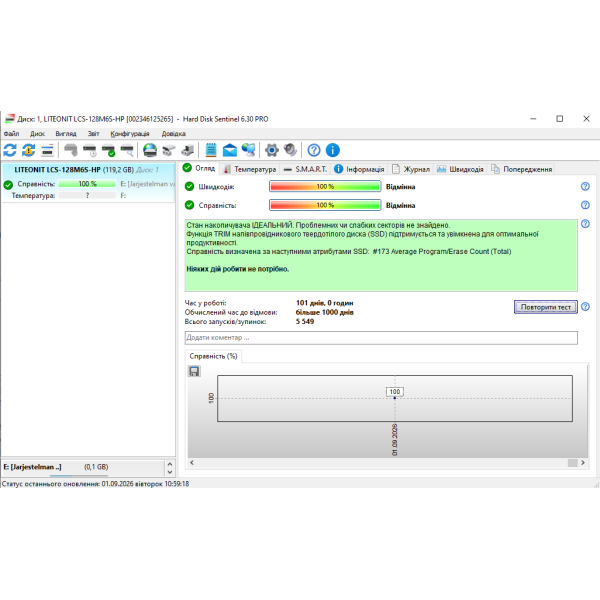The height and width of the screenshot is (600, 600).
Task: Click right arrow of graph horizontal scrollbar
Action: (x=583, y=463)
